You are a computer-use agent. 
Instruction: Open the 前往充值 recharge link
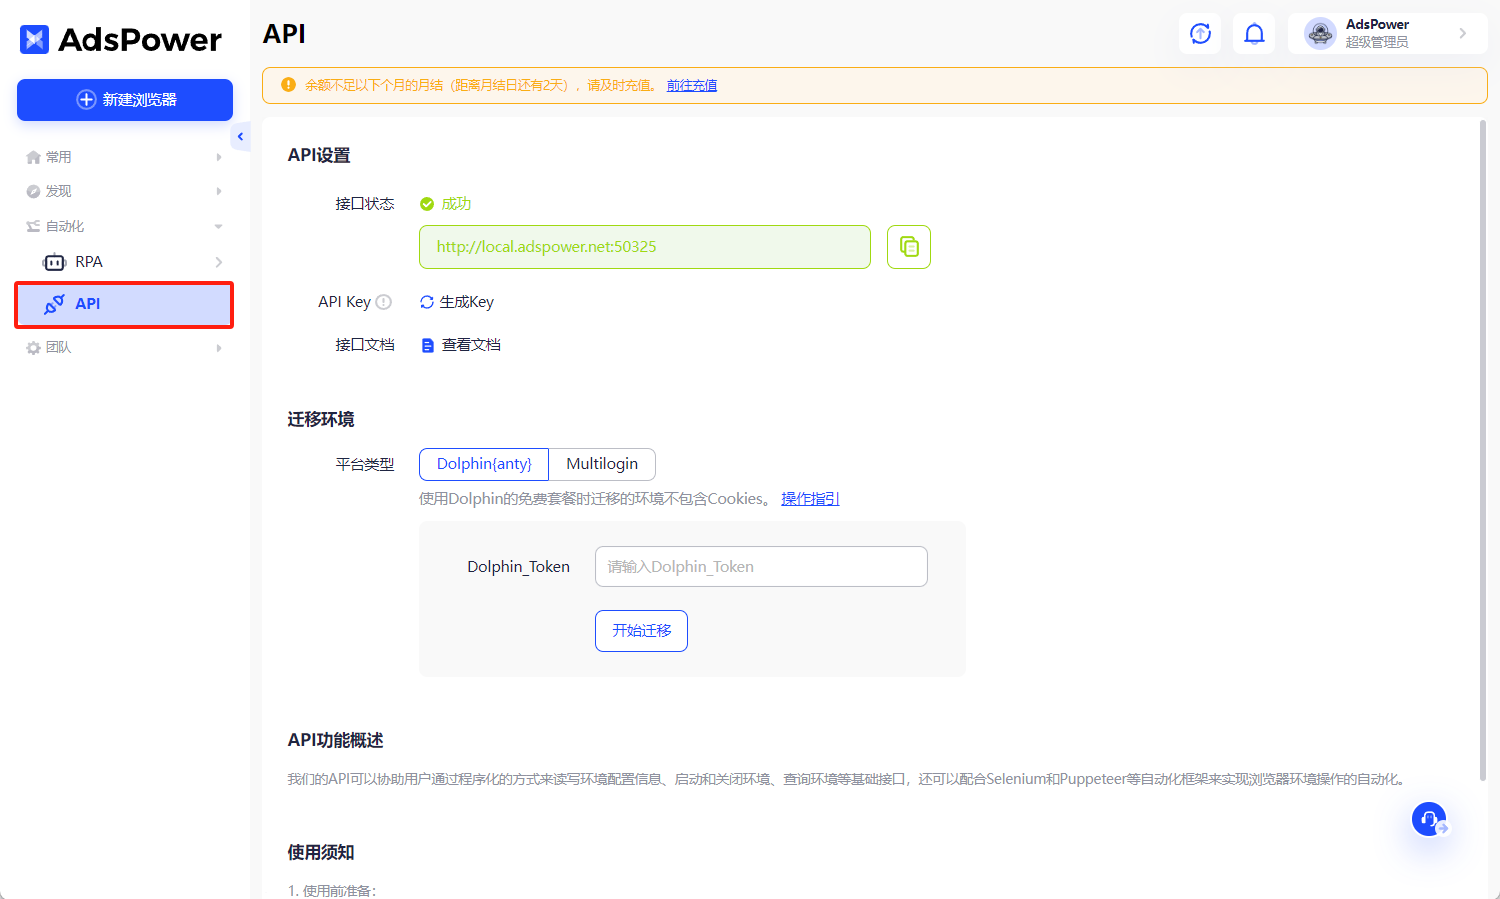(x=692, y=85)
